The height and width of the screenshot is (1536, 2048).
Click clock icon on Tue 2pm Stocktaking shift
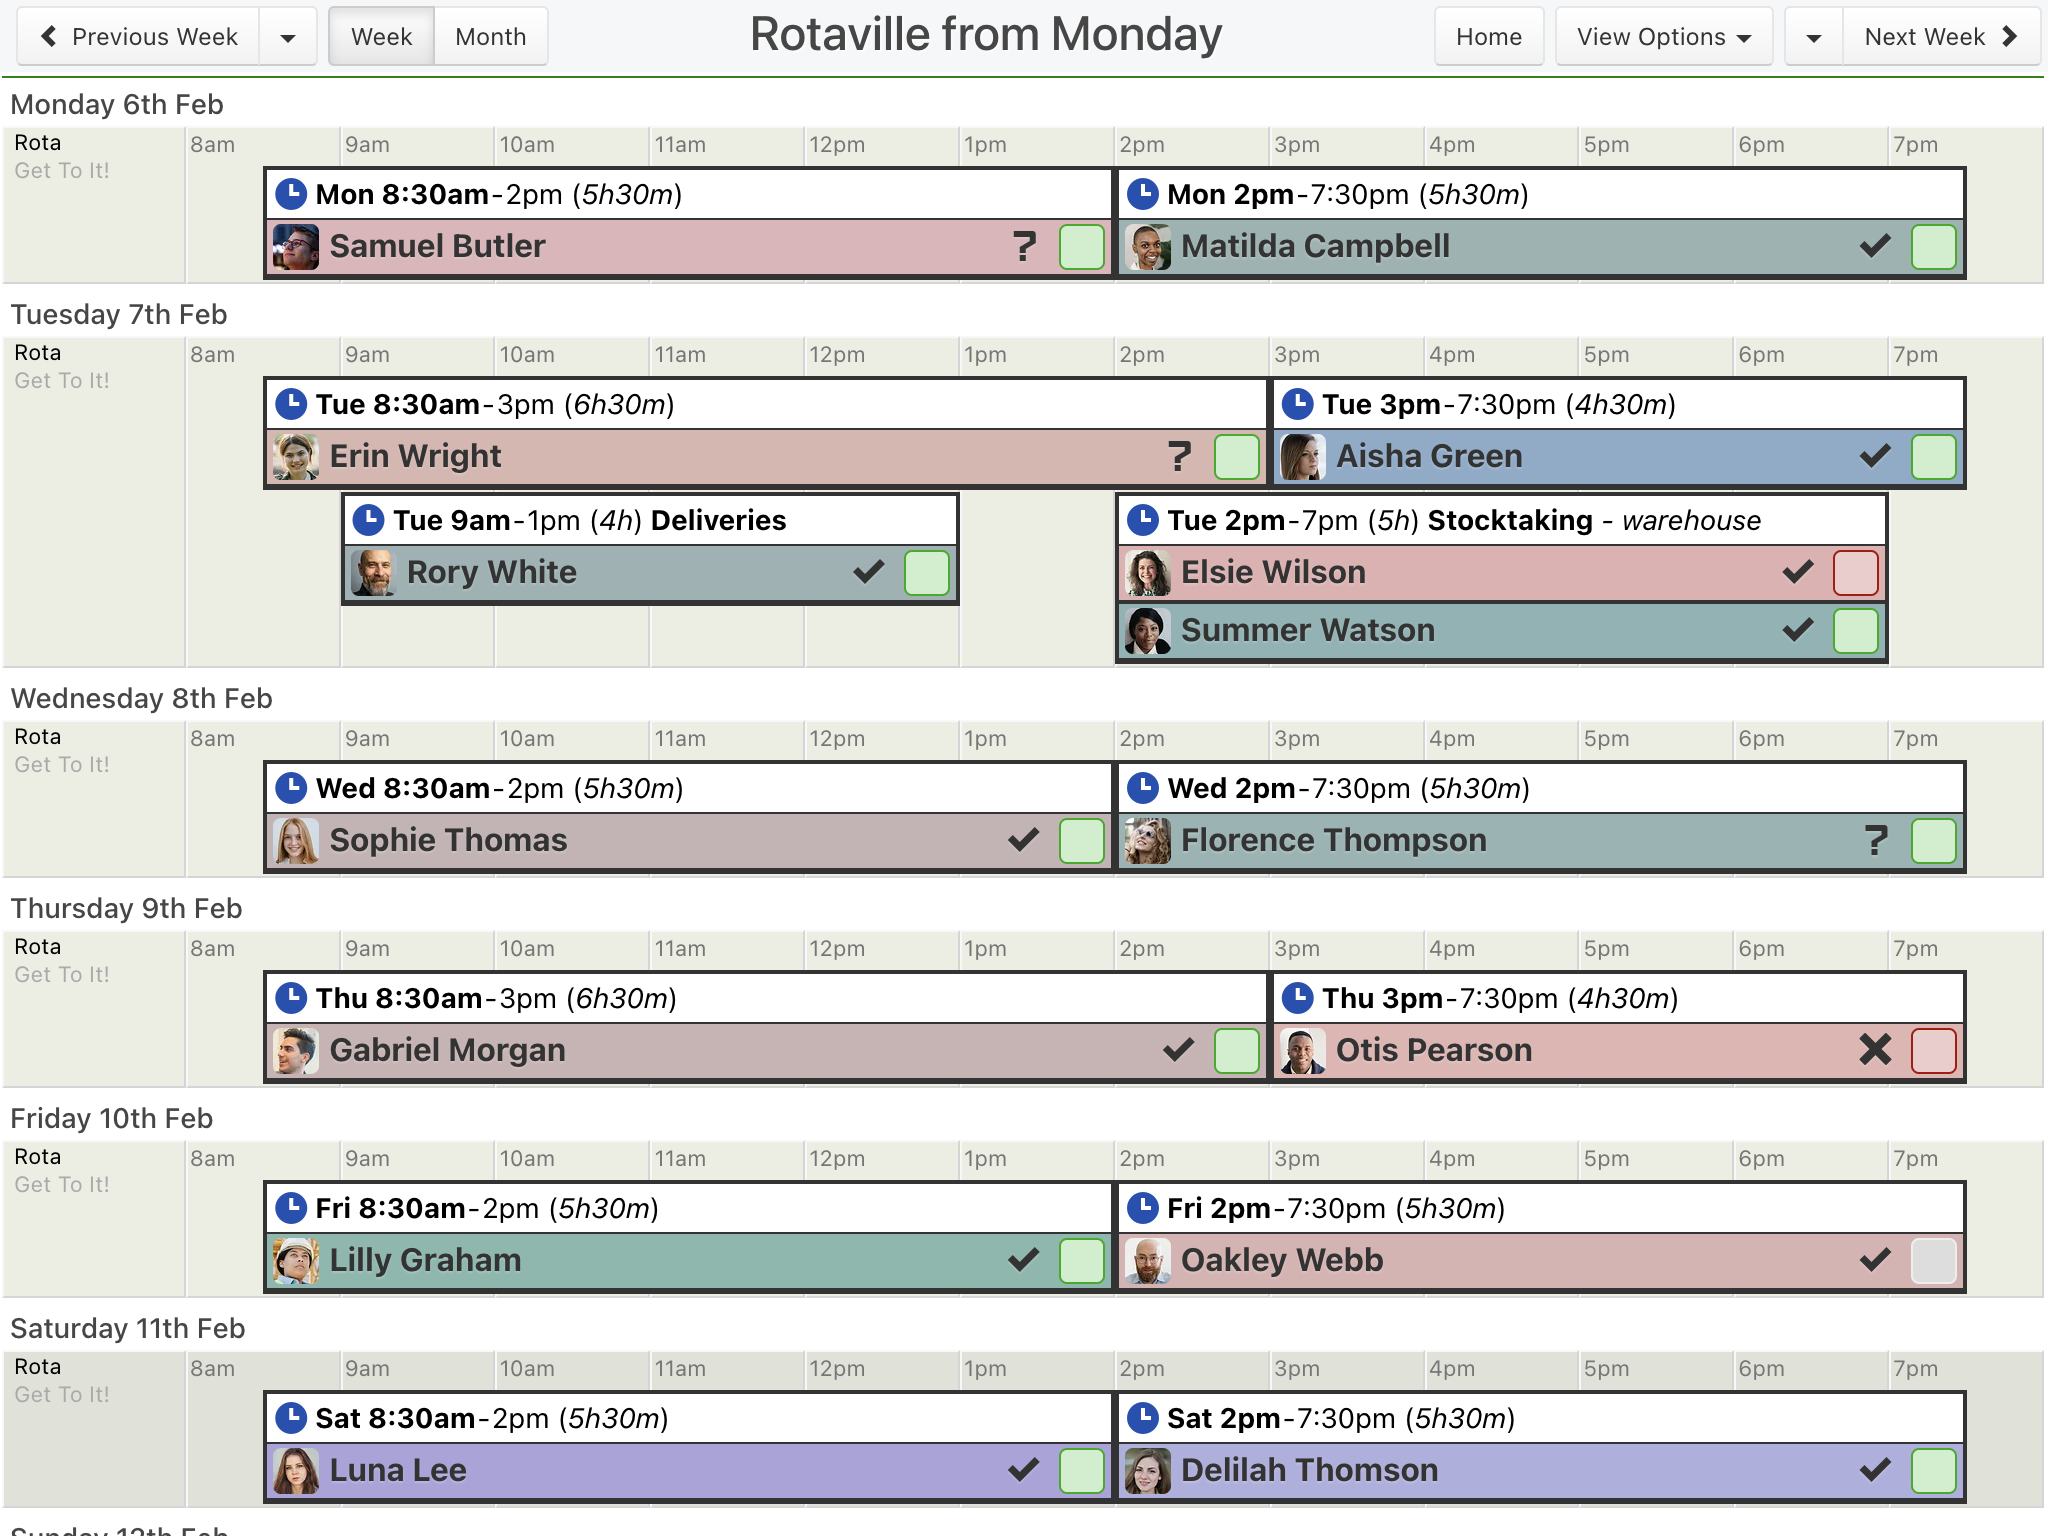pyautogui.click(x=1143, y=520)
